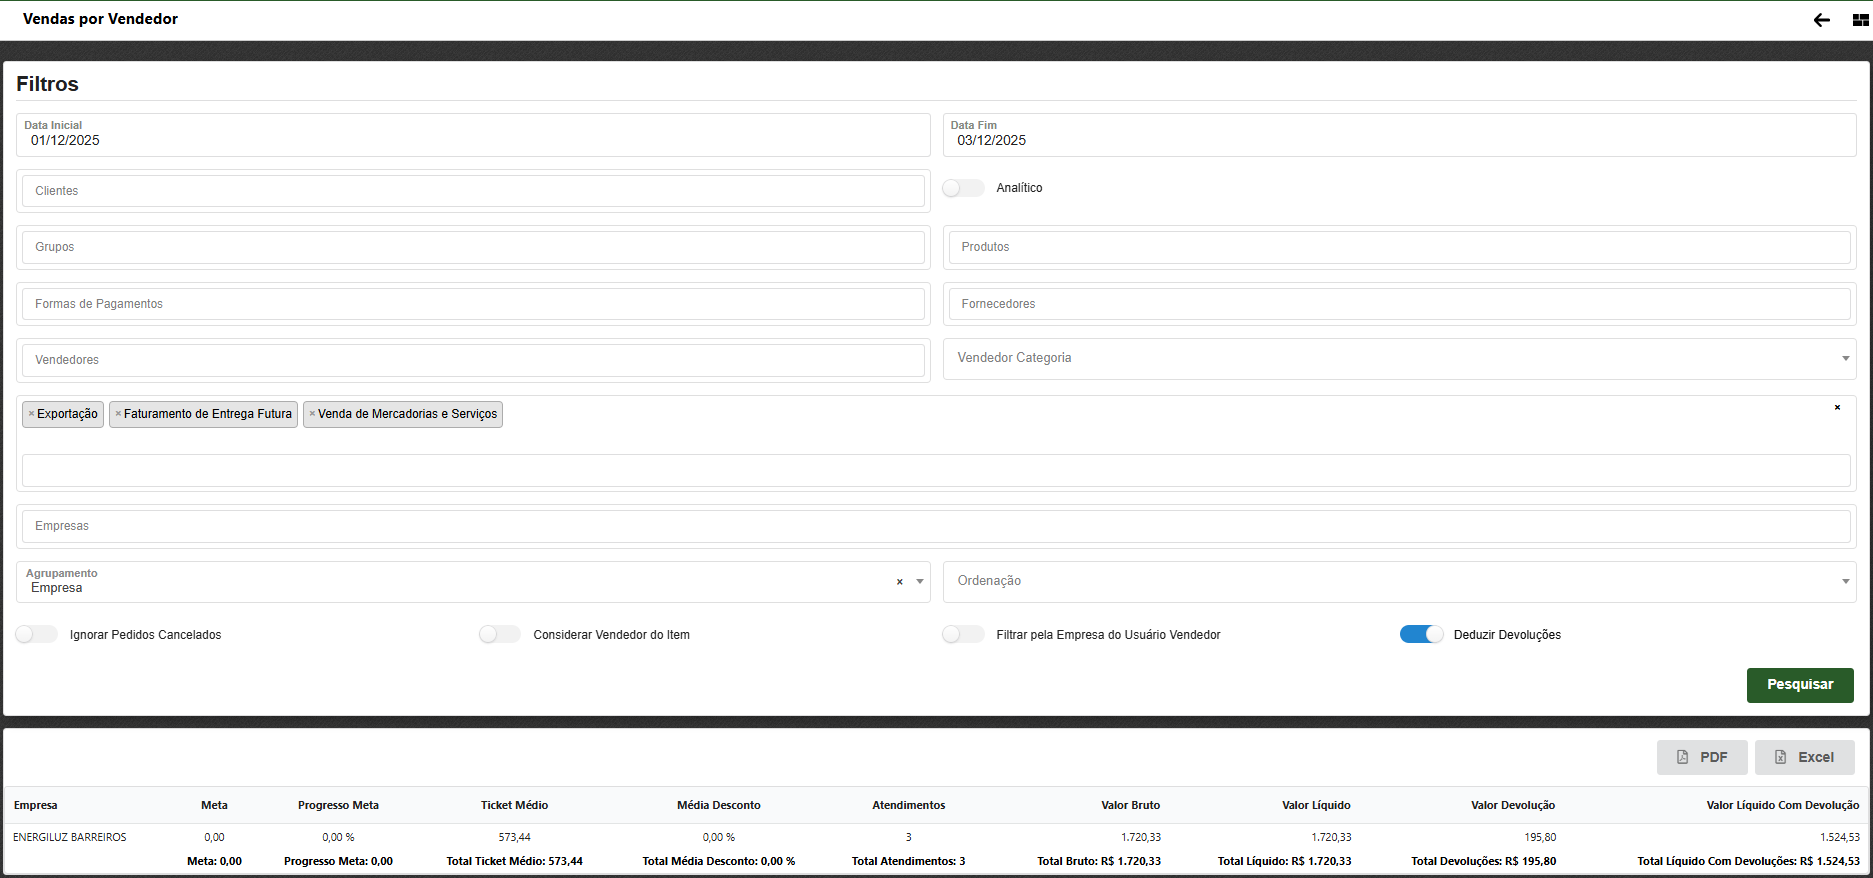Clear the Agrupamento Empresa selection

[x=899, y=582]
